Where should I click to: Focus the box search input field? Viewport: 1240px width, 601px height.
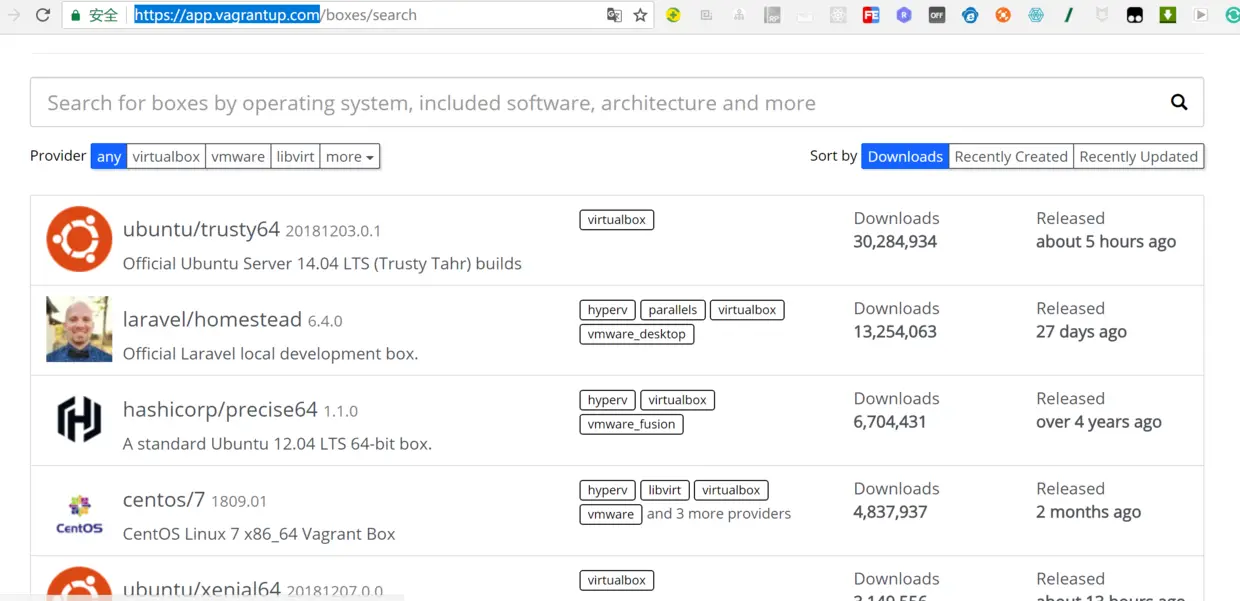click(617, 102)
